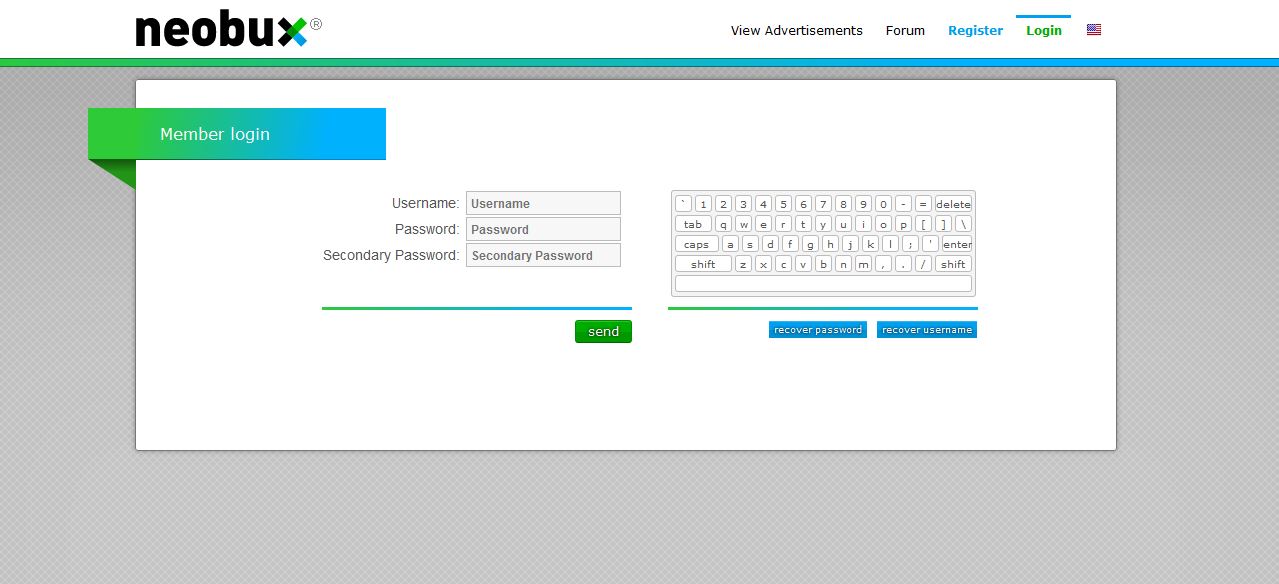Screen dimensions: 1279x584
Task: Click the minus key on virtual keyboard
Action: tap(904, 204)
